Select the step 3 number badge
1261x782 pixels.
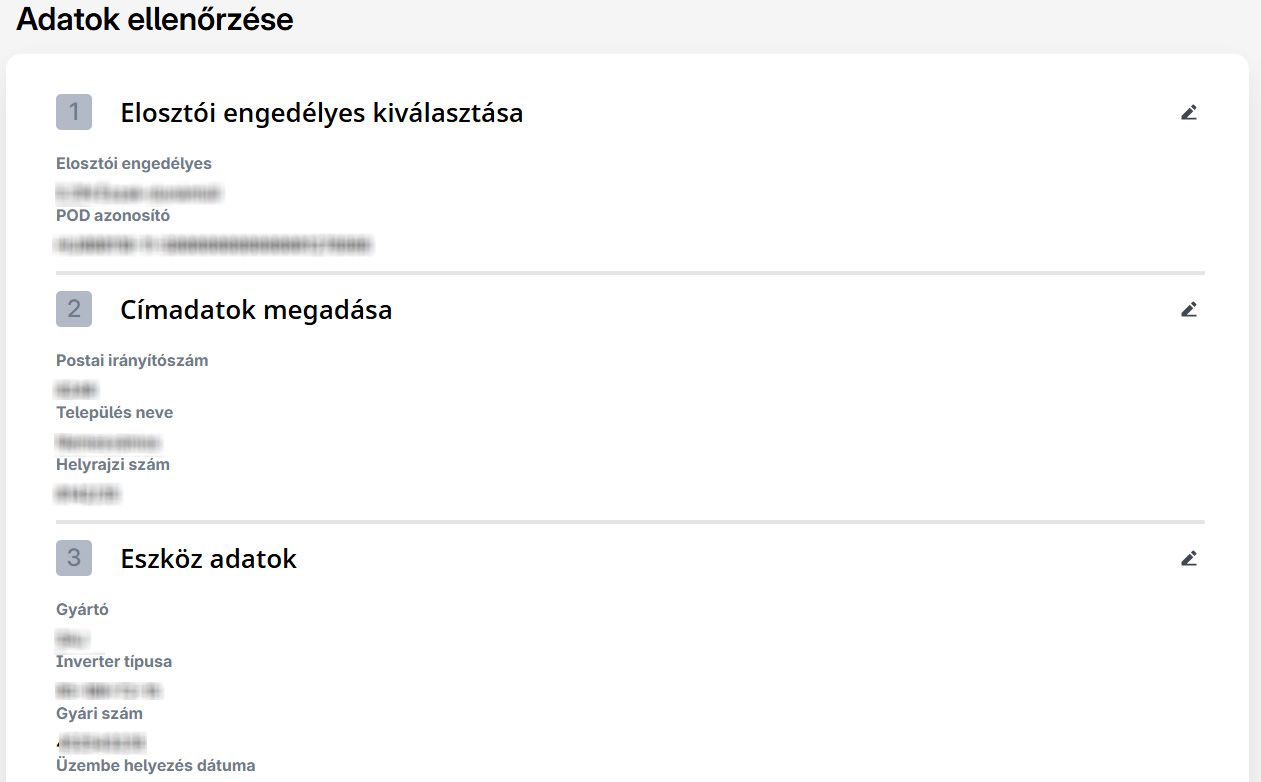[x=74, y=558]
